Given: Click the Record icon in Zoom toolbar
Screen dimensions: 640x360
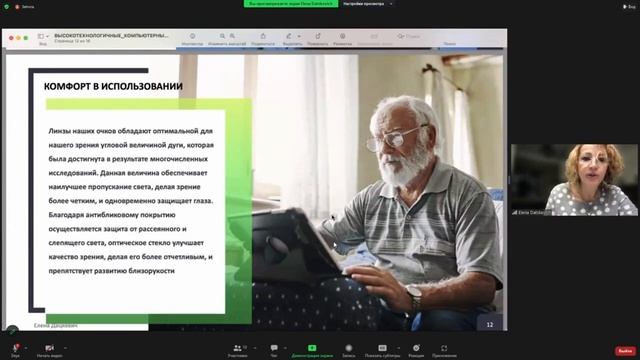Looking at the screenshot, I should tap(349, 348).
